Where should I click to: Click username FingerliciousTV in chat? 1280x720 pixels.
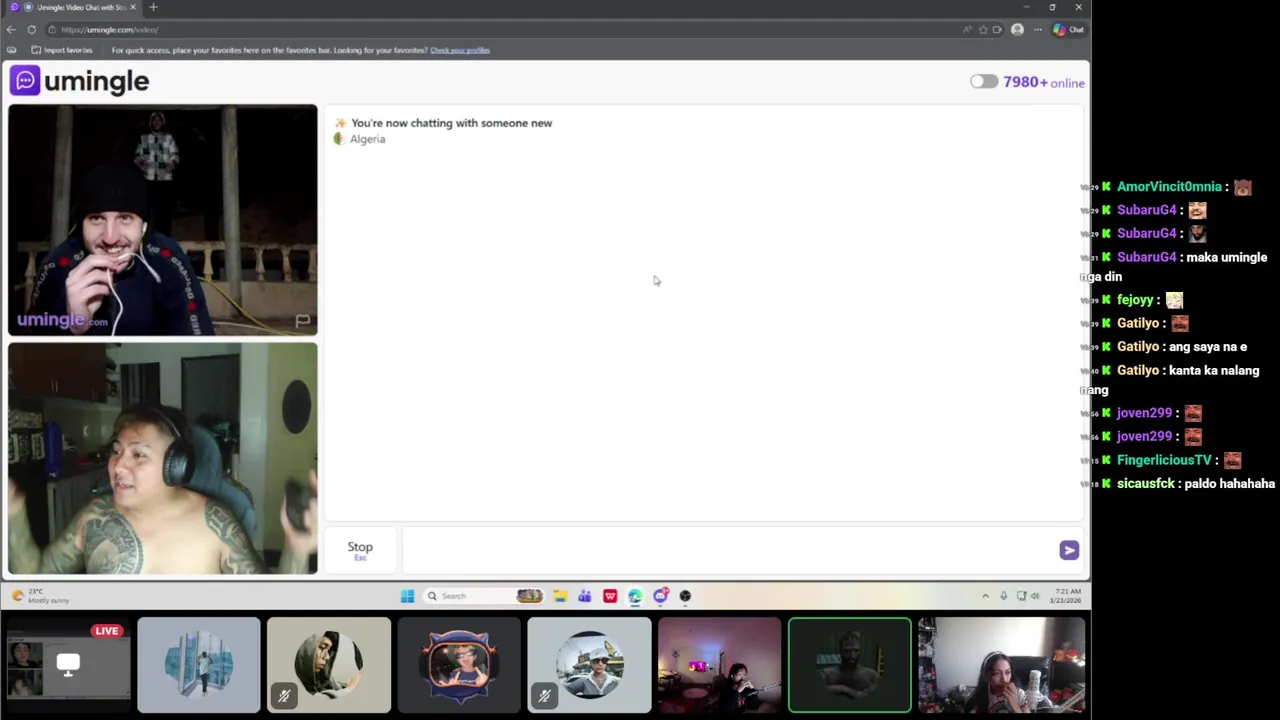(1164, 460)
